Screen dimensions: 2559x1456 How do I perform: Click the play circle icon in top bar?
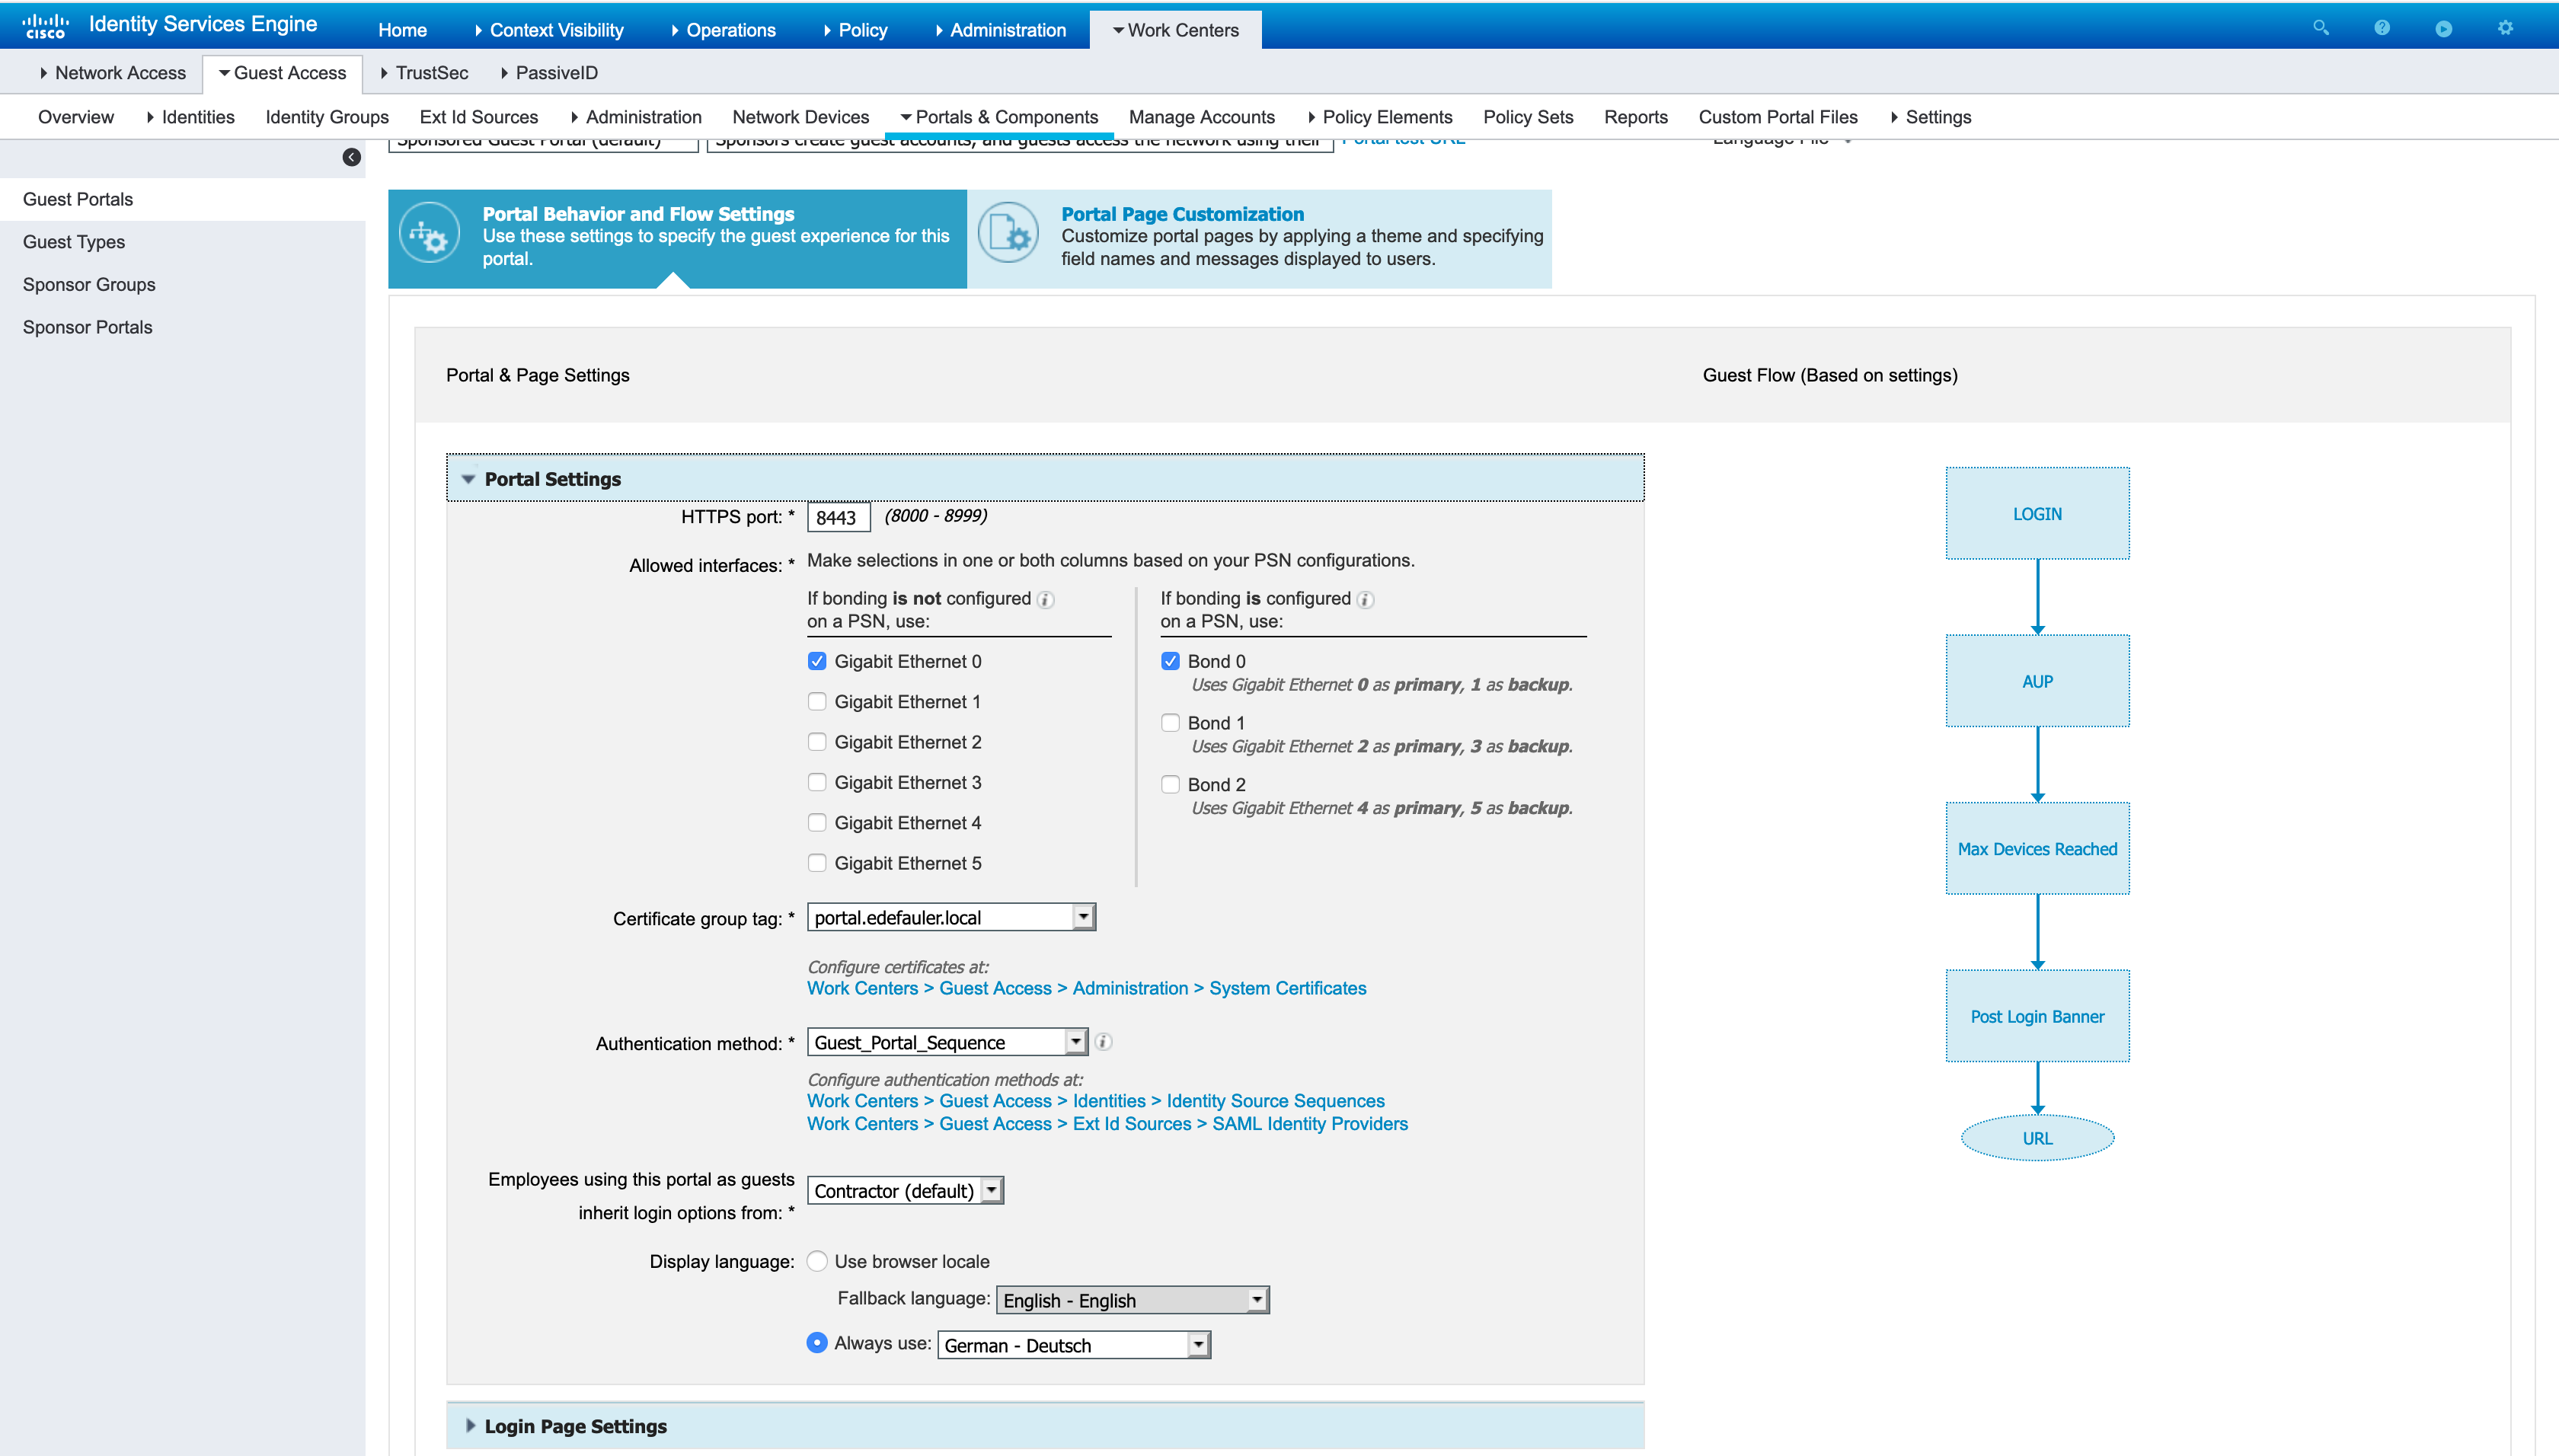click(x=2443, y=28)
